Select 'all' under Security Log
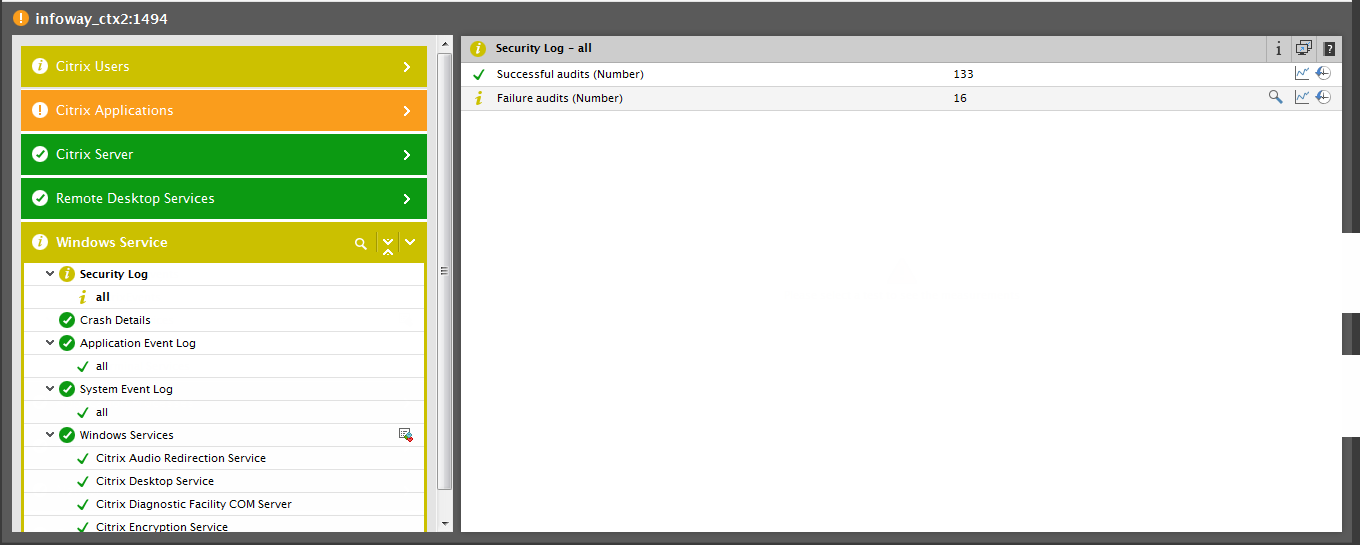This screenshot has height=545, width=1360. tap(103, 297)
